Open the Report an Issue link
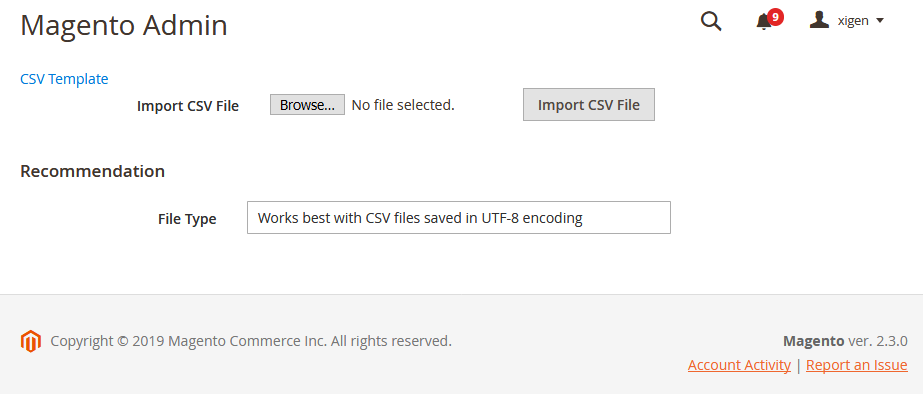 click(x=856, y=365)
